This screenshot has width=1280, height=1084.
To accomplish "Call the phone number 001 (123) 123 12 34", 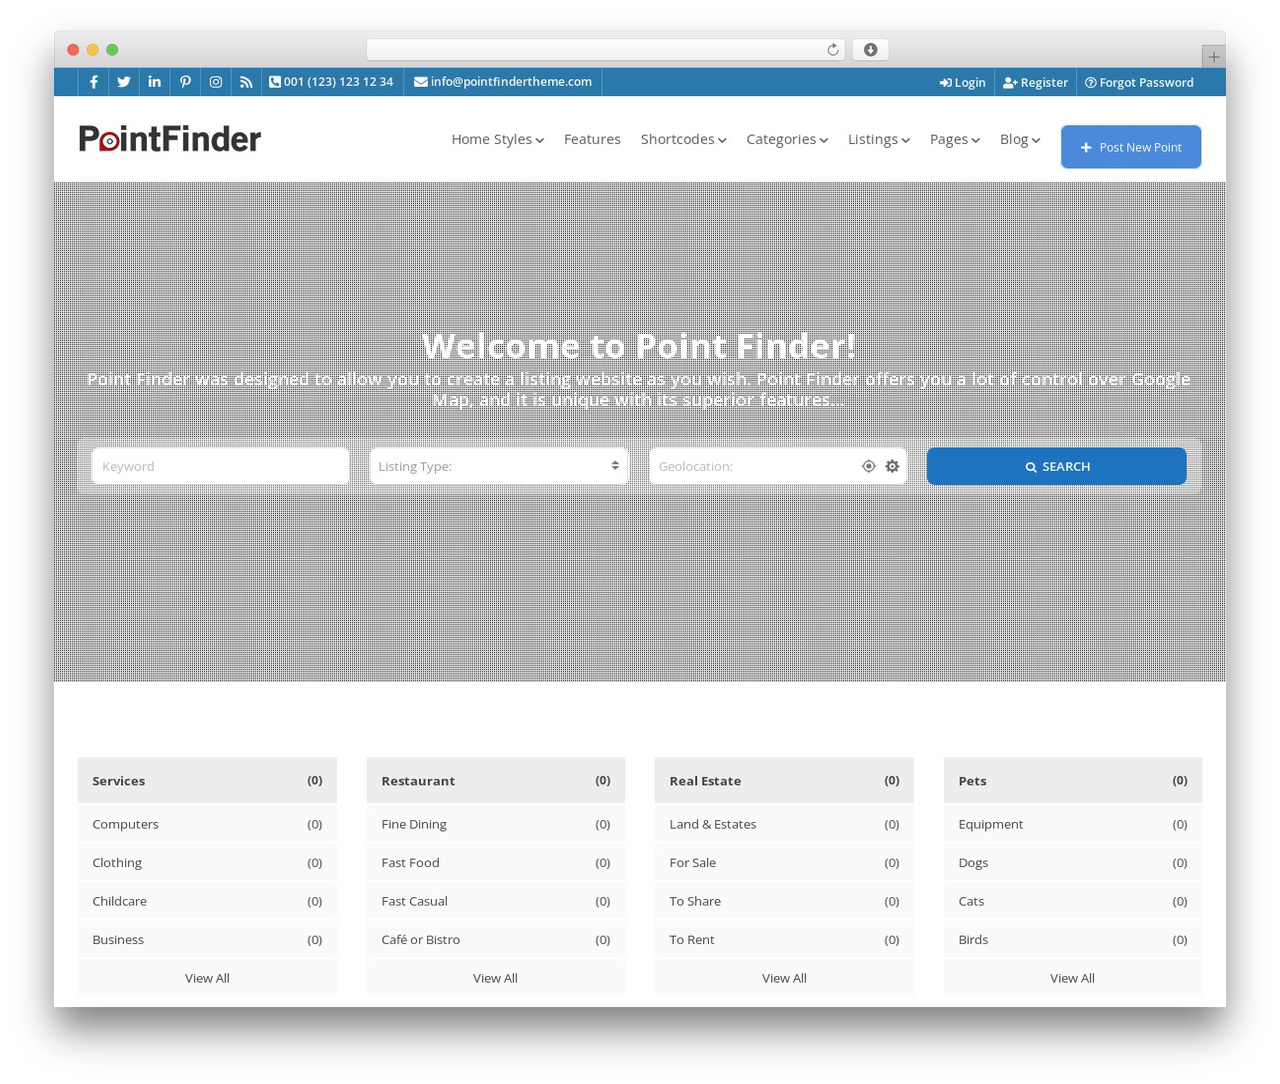I will point(331,82).
